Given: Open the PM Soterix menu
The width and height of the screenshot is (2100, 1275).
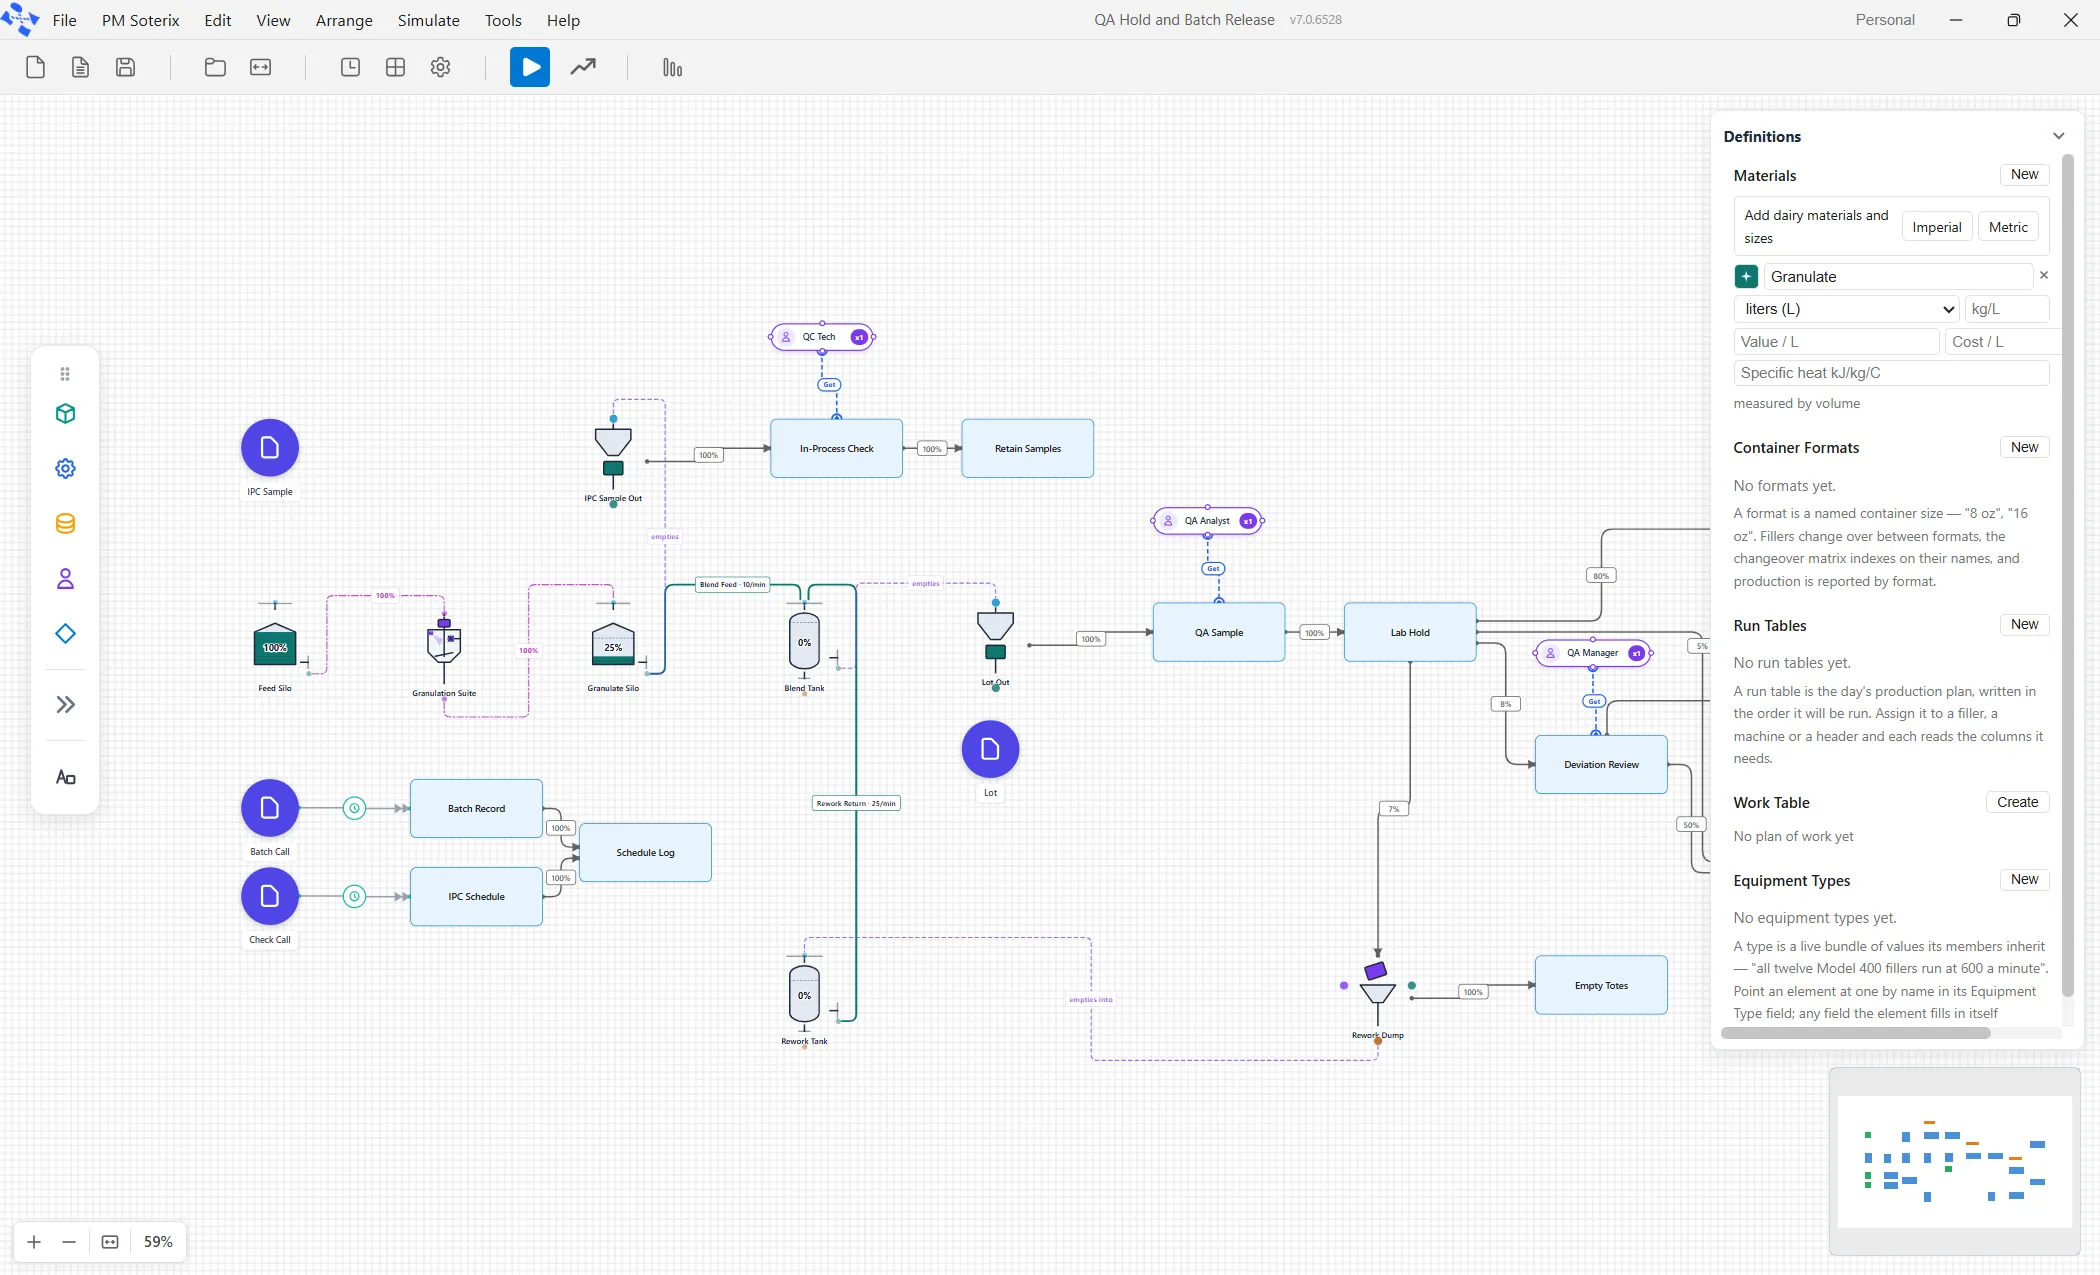Looking at the screenshot, I should tap(141, 20).
